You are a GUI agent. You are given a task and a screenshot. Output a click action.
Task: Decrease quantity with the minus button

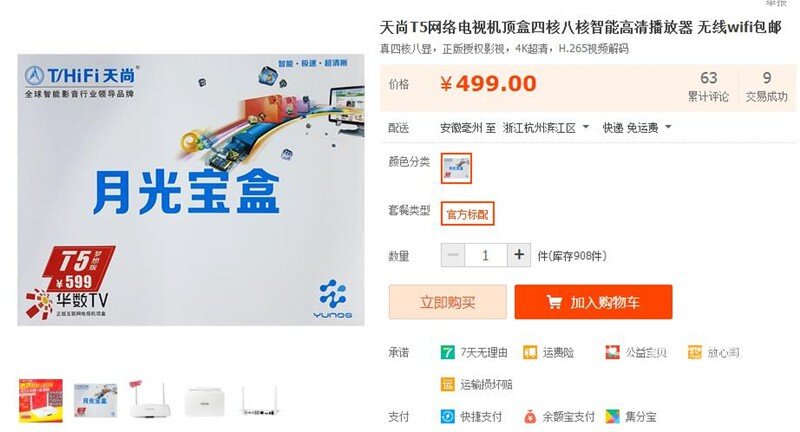453,255
